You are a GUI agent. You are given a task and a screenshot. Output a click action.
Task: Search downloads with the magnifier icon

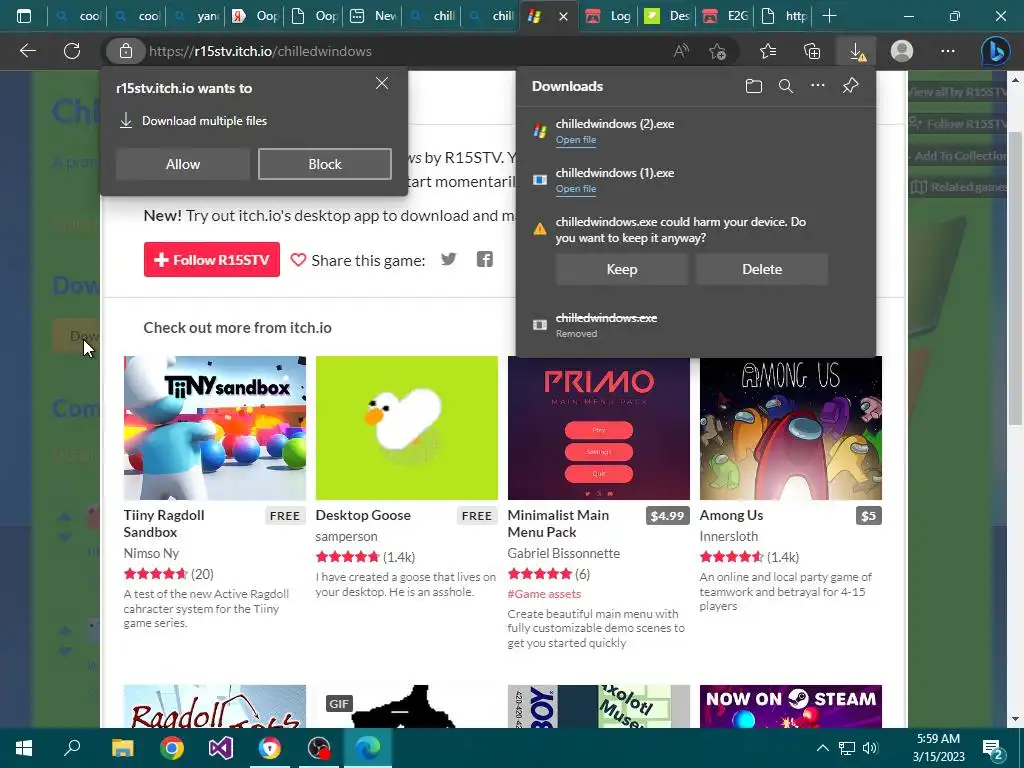pos(786,86)
